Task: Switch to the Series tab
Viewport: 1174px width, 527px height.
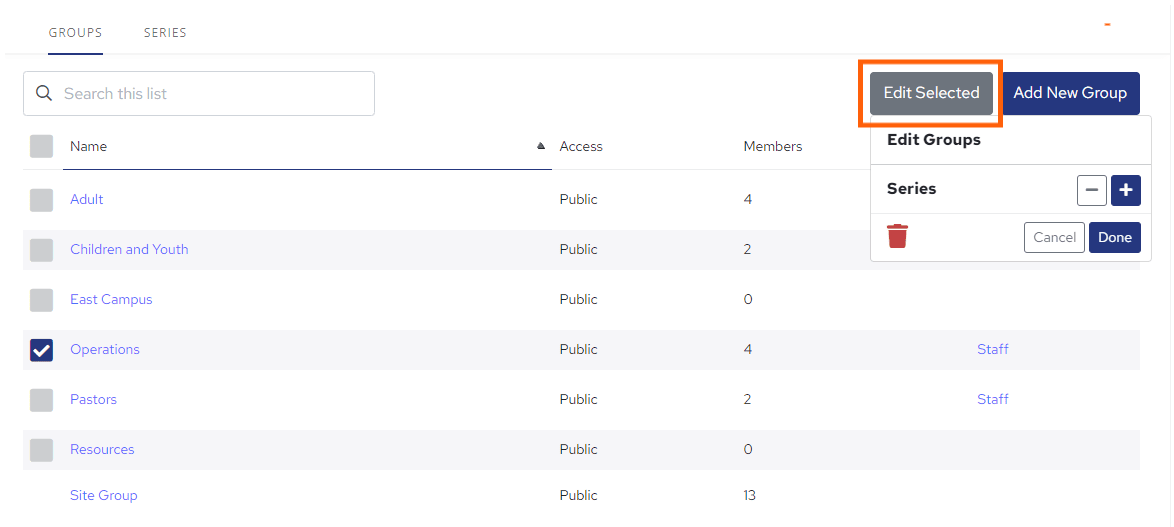Action: pyautogui.click(x=165, y=33)
